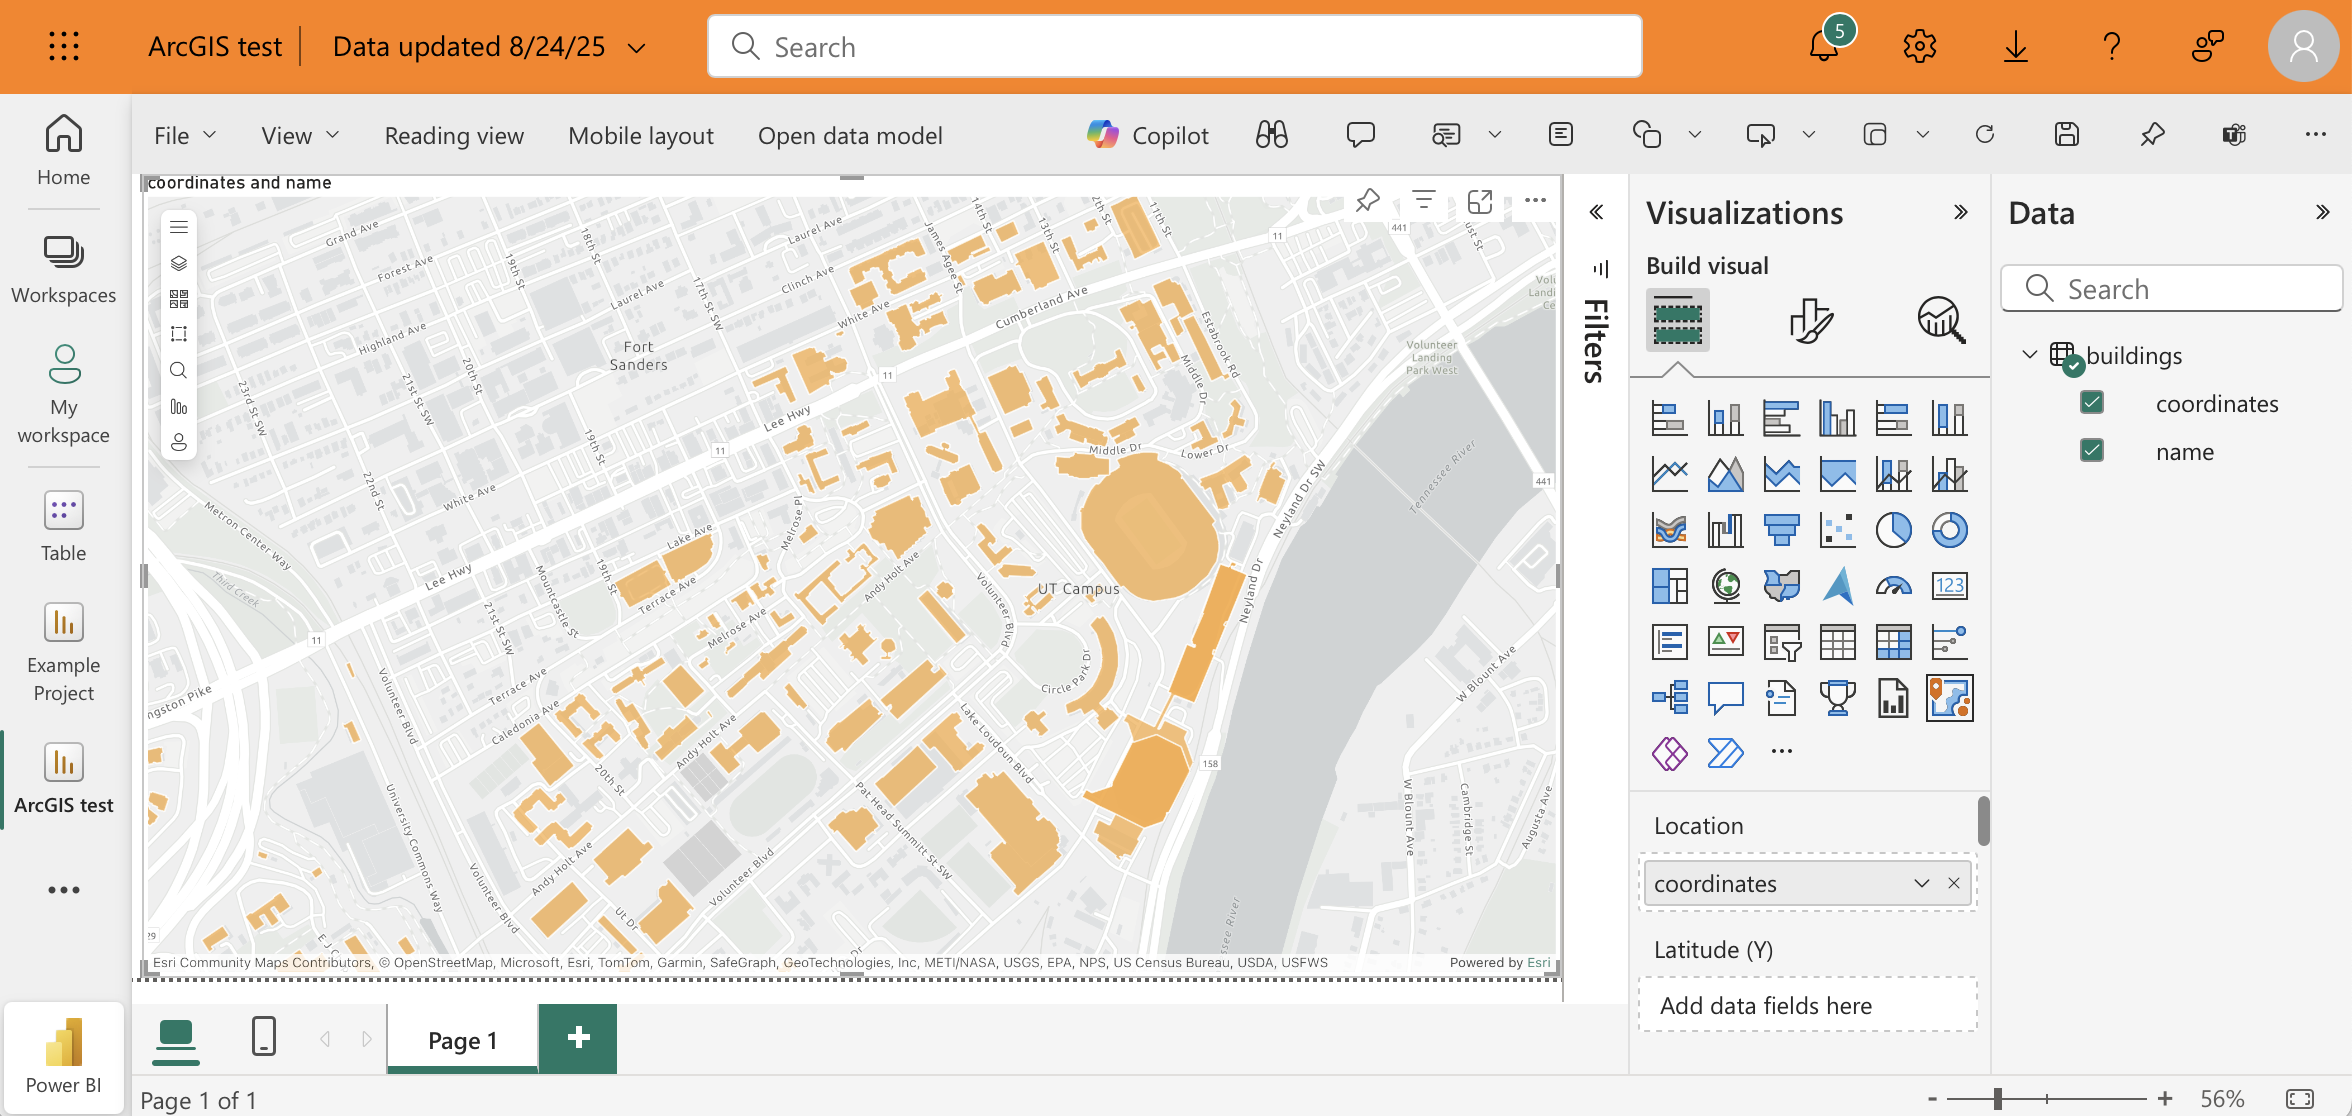Click the Teams chat icon

[2234, 135]
